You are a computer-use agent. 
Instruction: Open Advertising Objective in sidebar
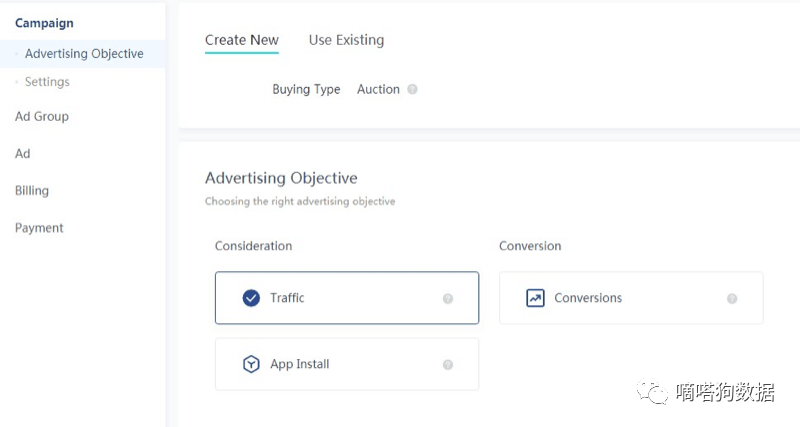(84, 54)
